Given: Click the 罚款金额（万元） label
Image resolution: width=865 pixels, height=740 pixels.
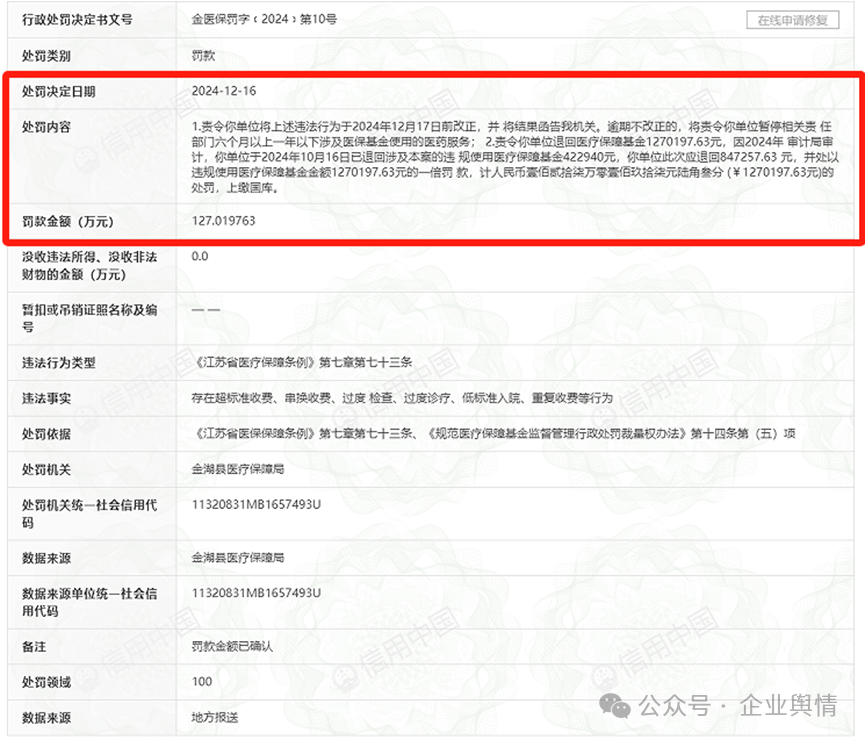Looking at the screenshot, I should 68,220.
